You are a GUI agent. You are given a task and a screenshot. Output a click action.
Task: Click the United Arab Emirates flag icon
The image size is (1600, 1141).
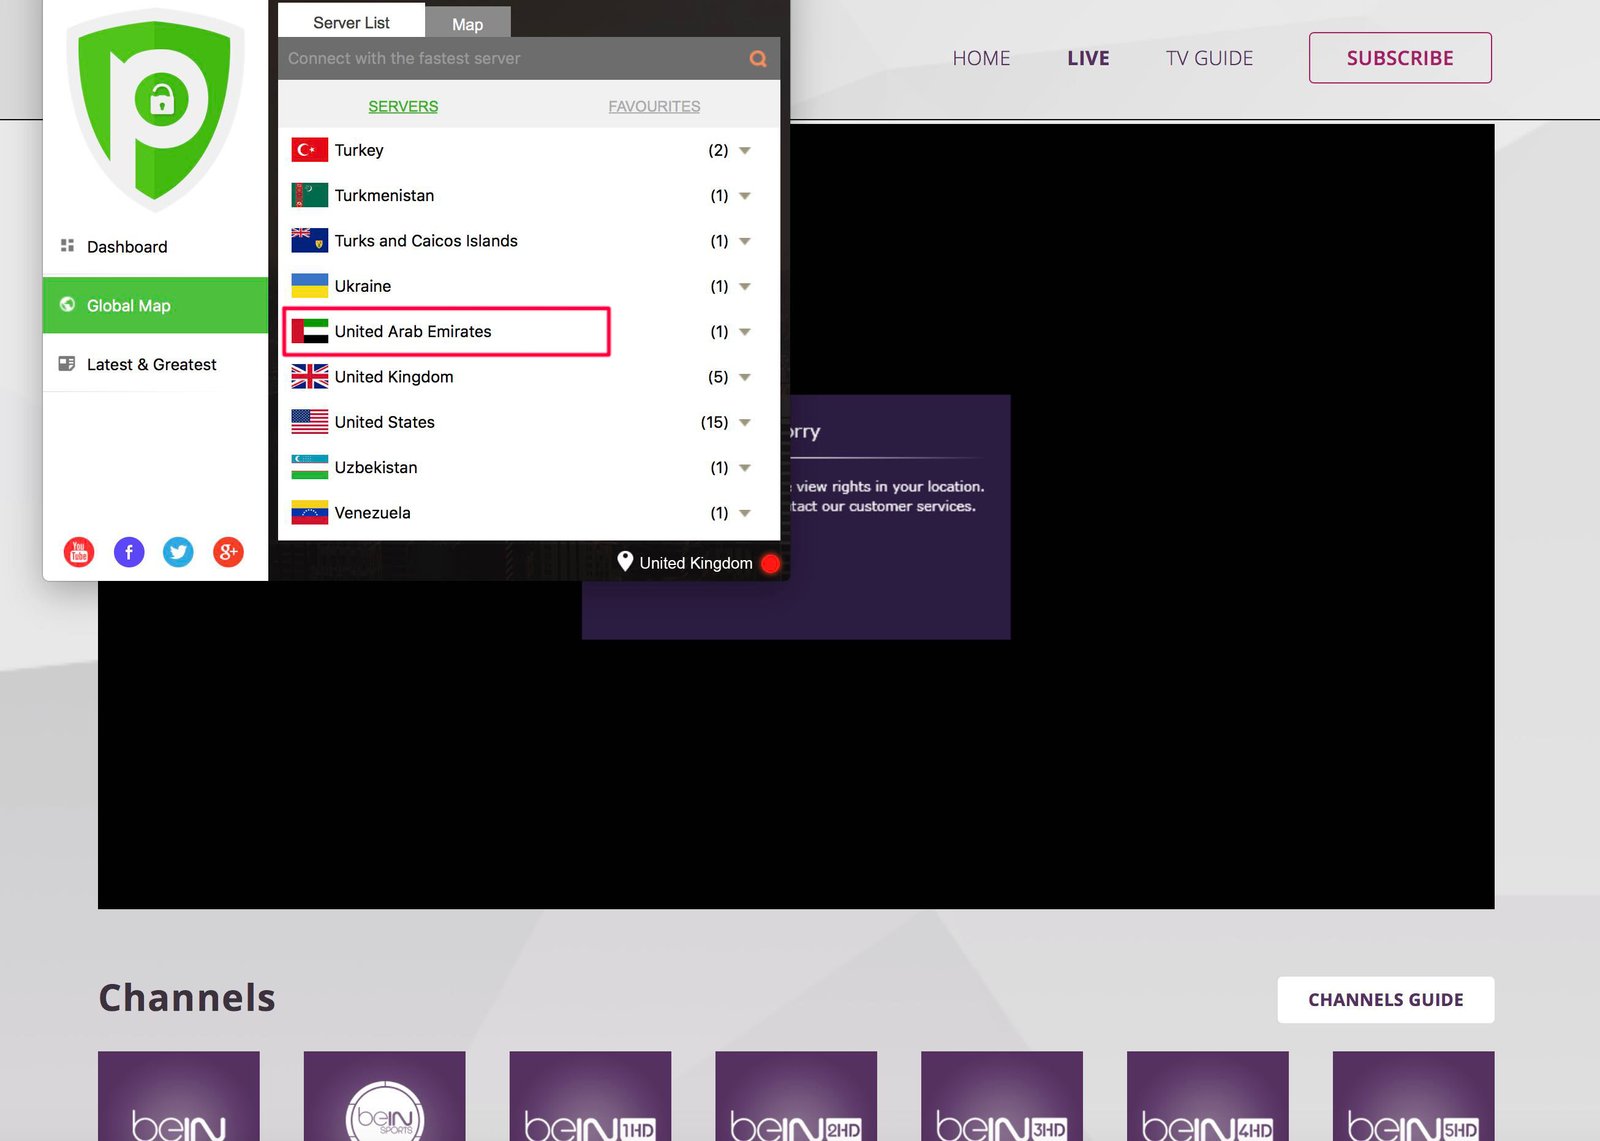(x=310, y=331)
